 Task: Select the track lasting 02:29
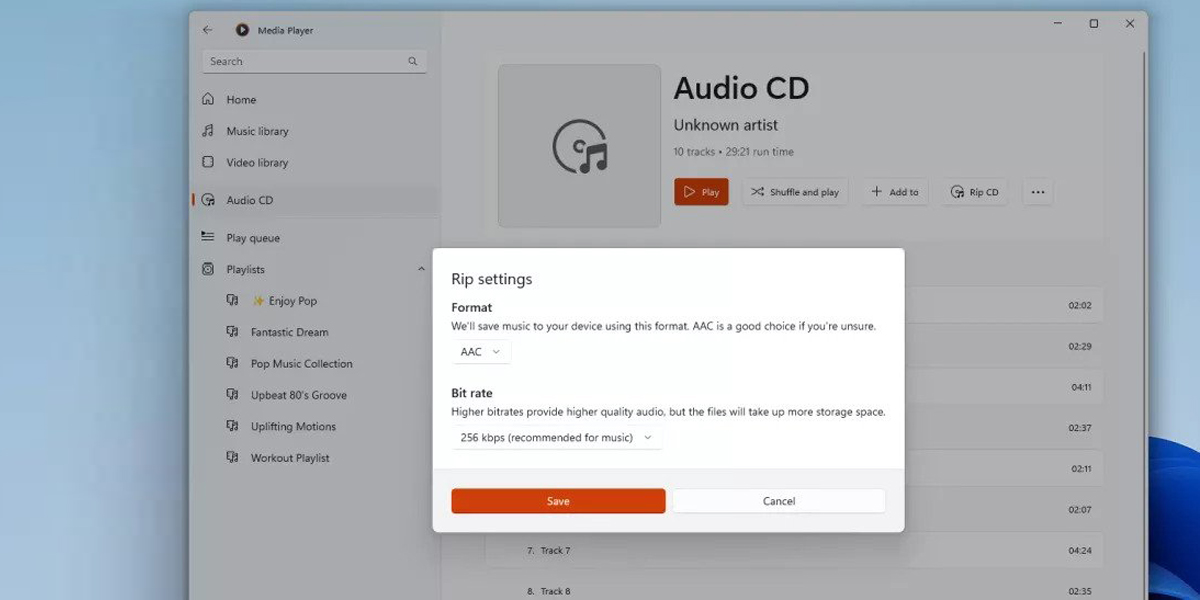[x=1003, y=346]
